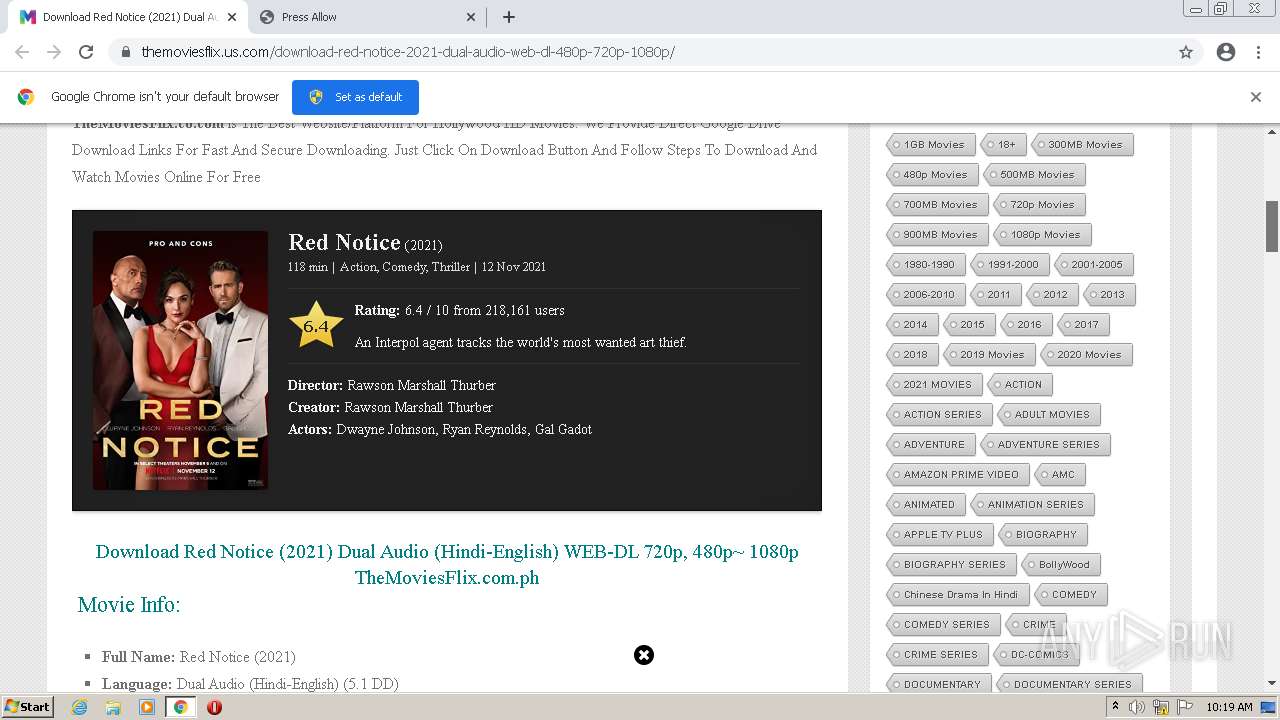Open the Red Notice poster image
Screen dimensions: 1280x720
(x=180, y=360)
